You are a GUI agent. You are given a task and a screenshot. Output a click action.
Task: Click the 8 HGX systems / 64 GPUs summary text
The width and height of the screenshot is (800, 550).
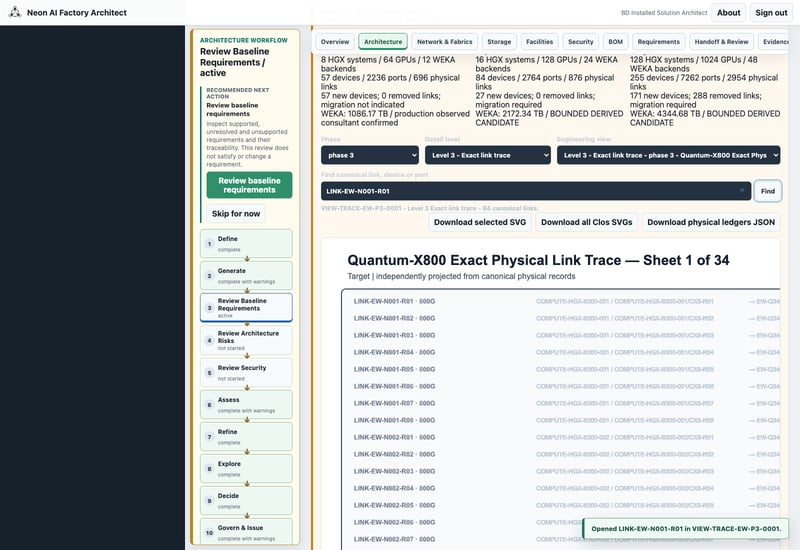click(388, 64)
